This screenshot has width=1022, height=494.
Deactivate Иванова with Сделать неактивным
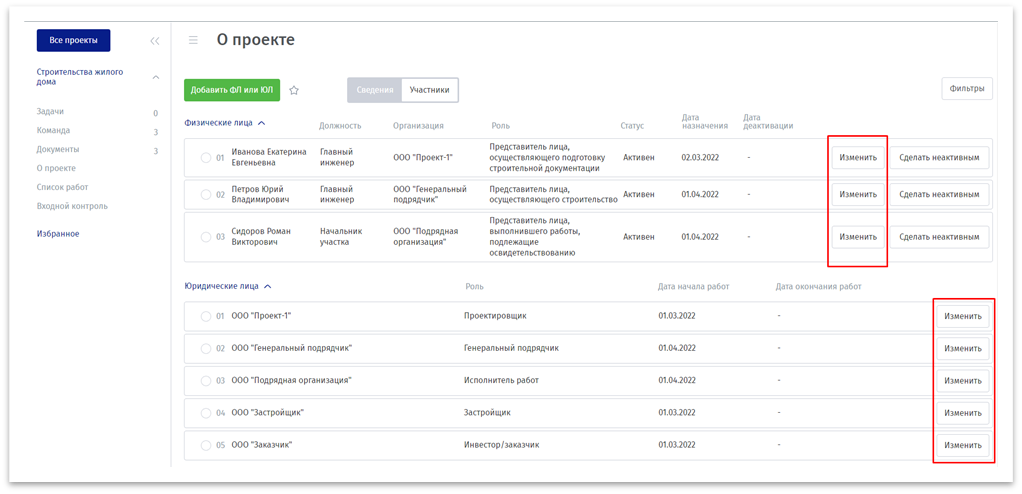coord(939,158)
